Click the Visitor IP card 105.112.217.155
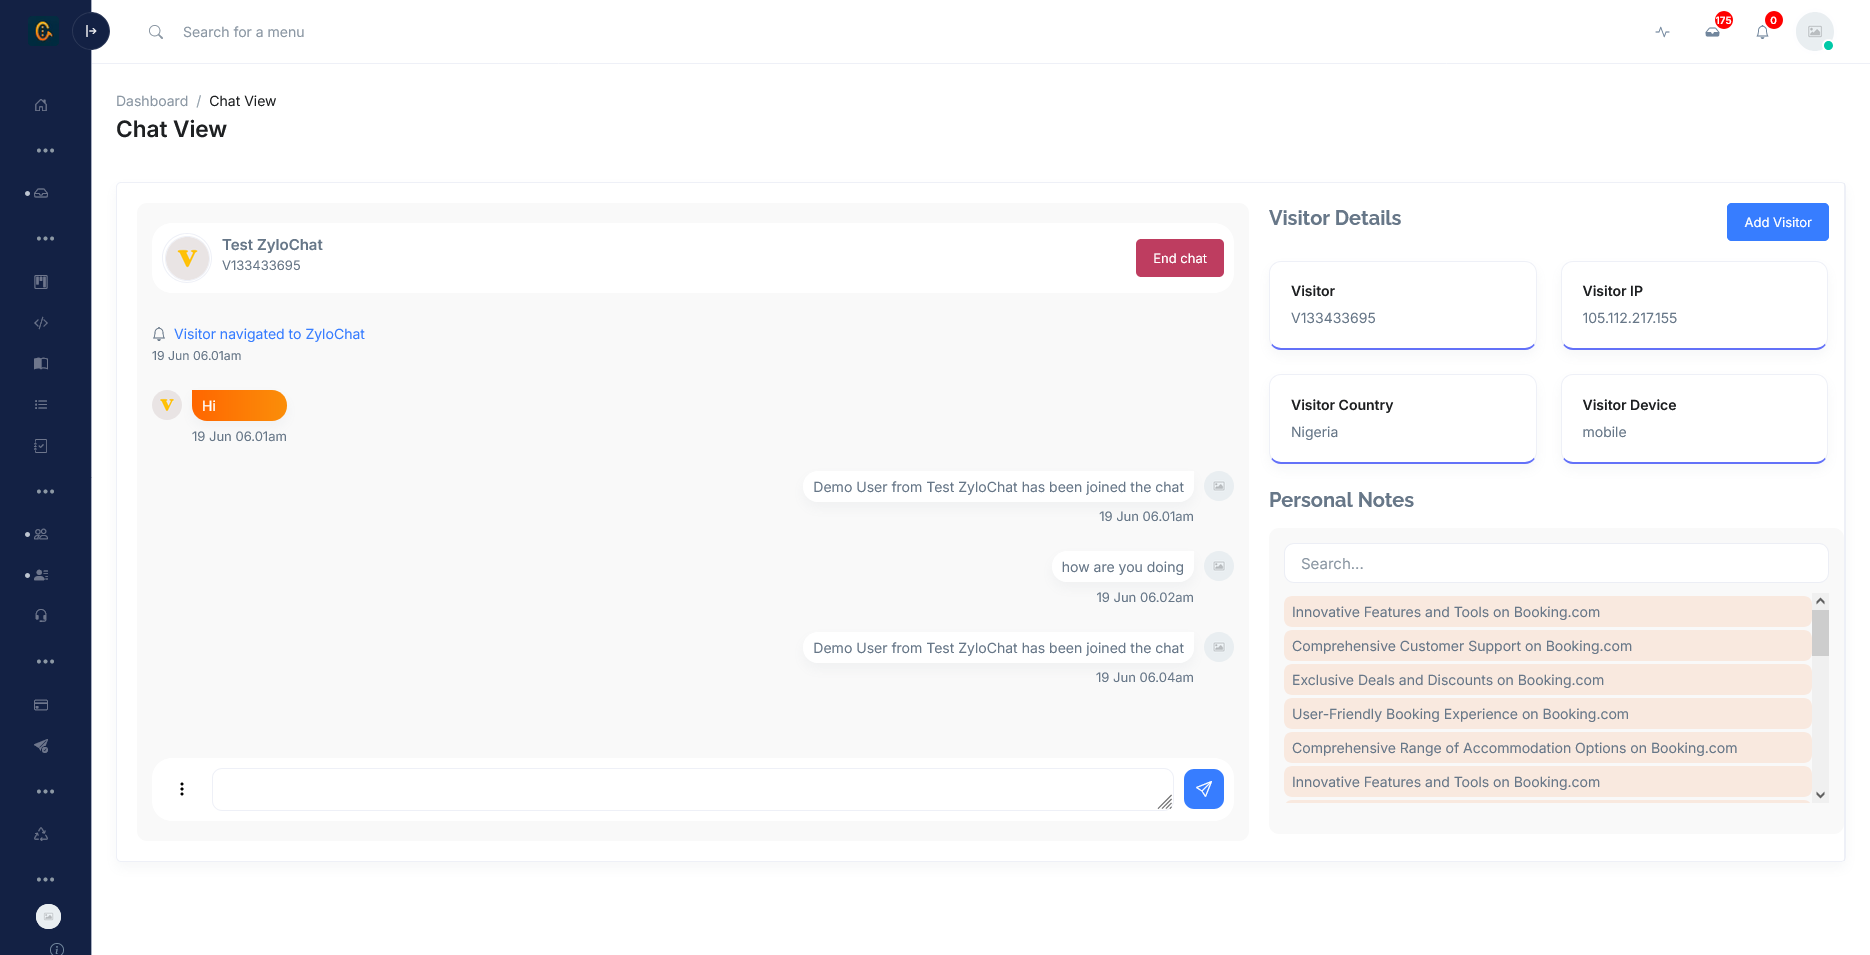The width and height of the screenshot is (1870, 955). pos(1694,305)
